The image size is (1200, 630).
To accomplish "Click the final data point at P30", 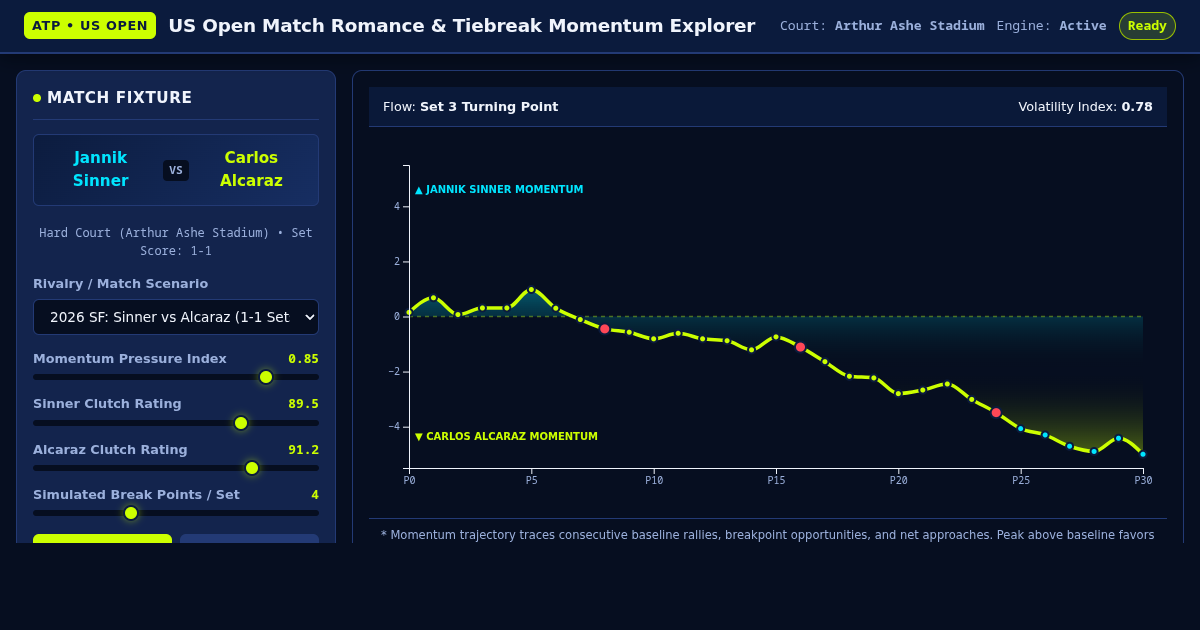I will pos(1143,454).
